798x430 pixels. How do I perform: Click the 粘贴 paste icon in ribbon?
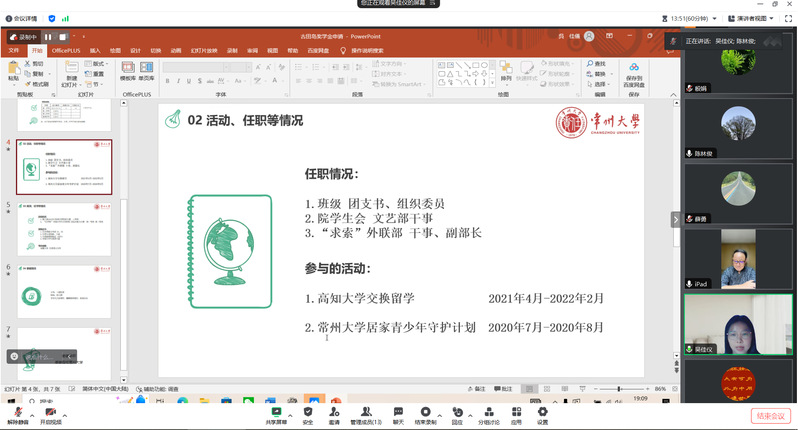pyautogui.click(x=13, y=67)
